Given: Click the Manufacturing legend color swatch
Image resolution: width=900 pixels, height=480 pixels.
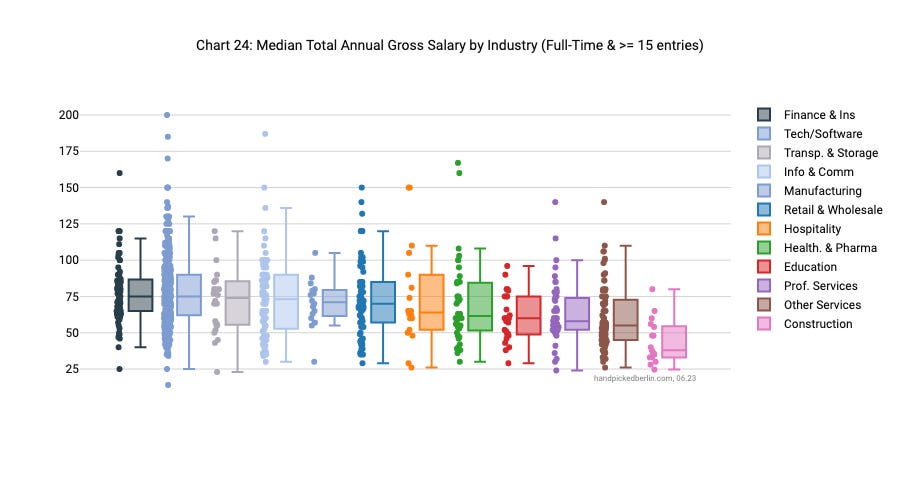Looking at the screenshot, I should click(x=763, y=191).
